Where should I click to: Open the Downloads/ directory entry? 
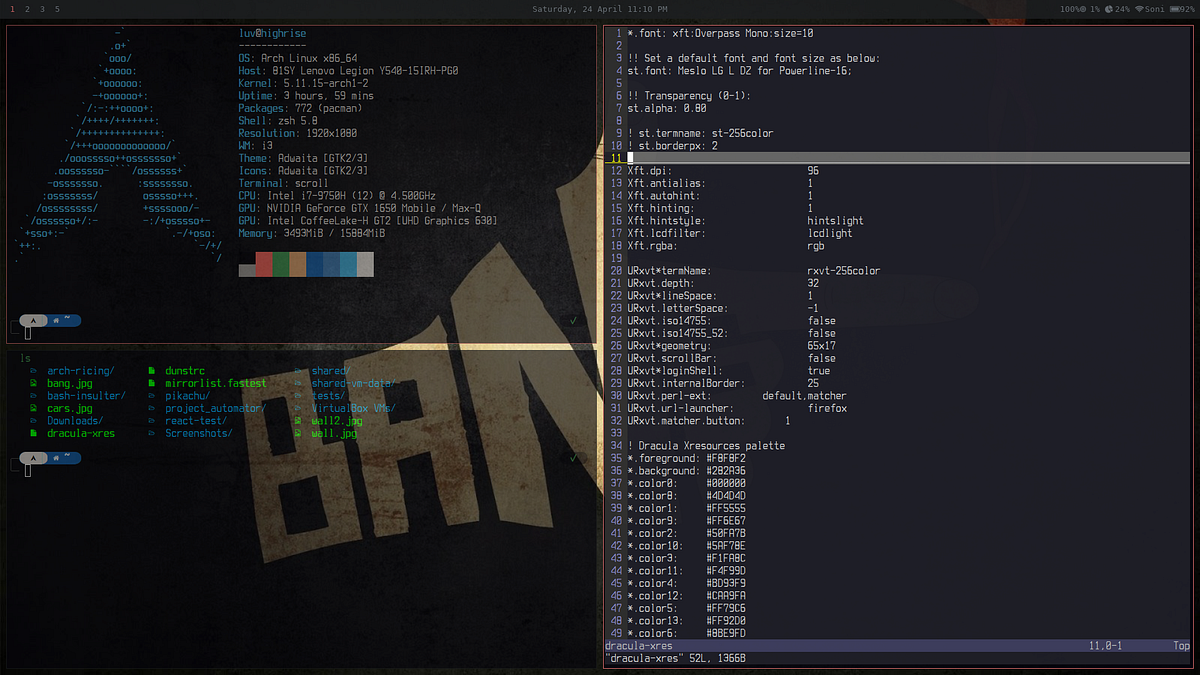(76, 420)
